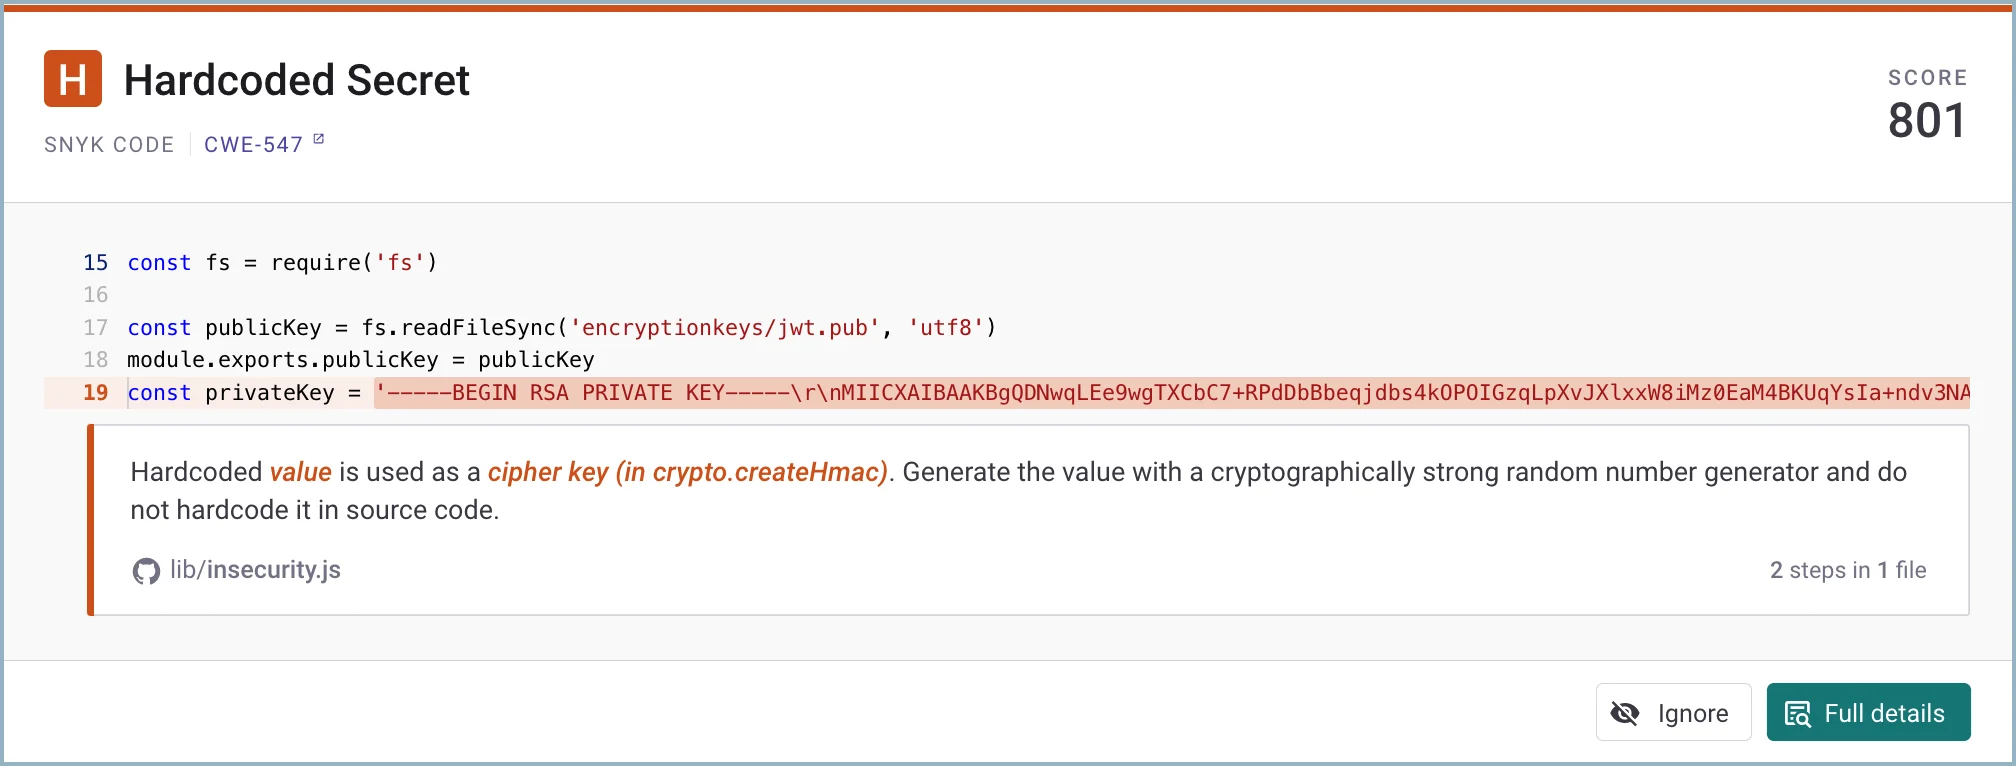The width and height of the screenshot is (2016, 766).
Task: Select the Hardcoded Secret title heading
Action: click(296, 80)
